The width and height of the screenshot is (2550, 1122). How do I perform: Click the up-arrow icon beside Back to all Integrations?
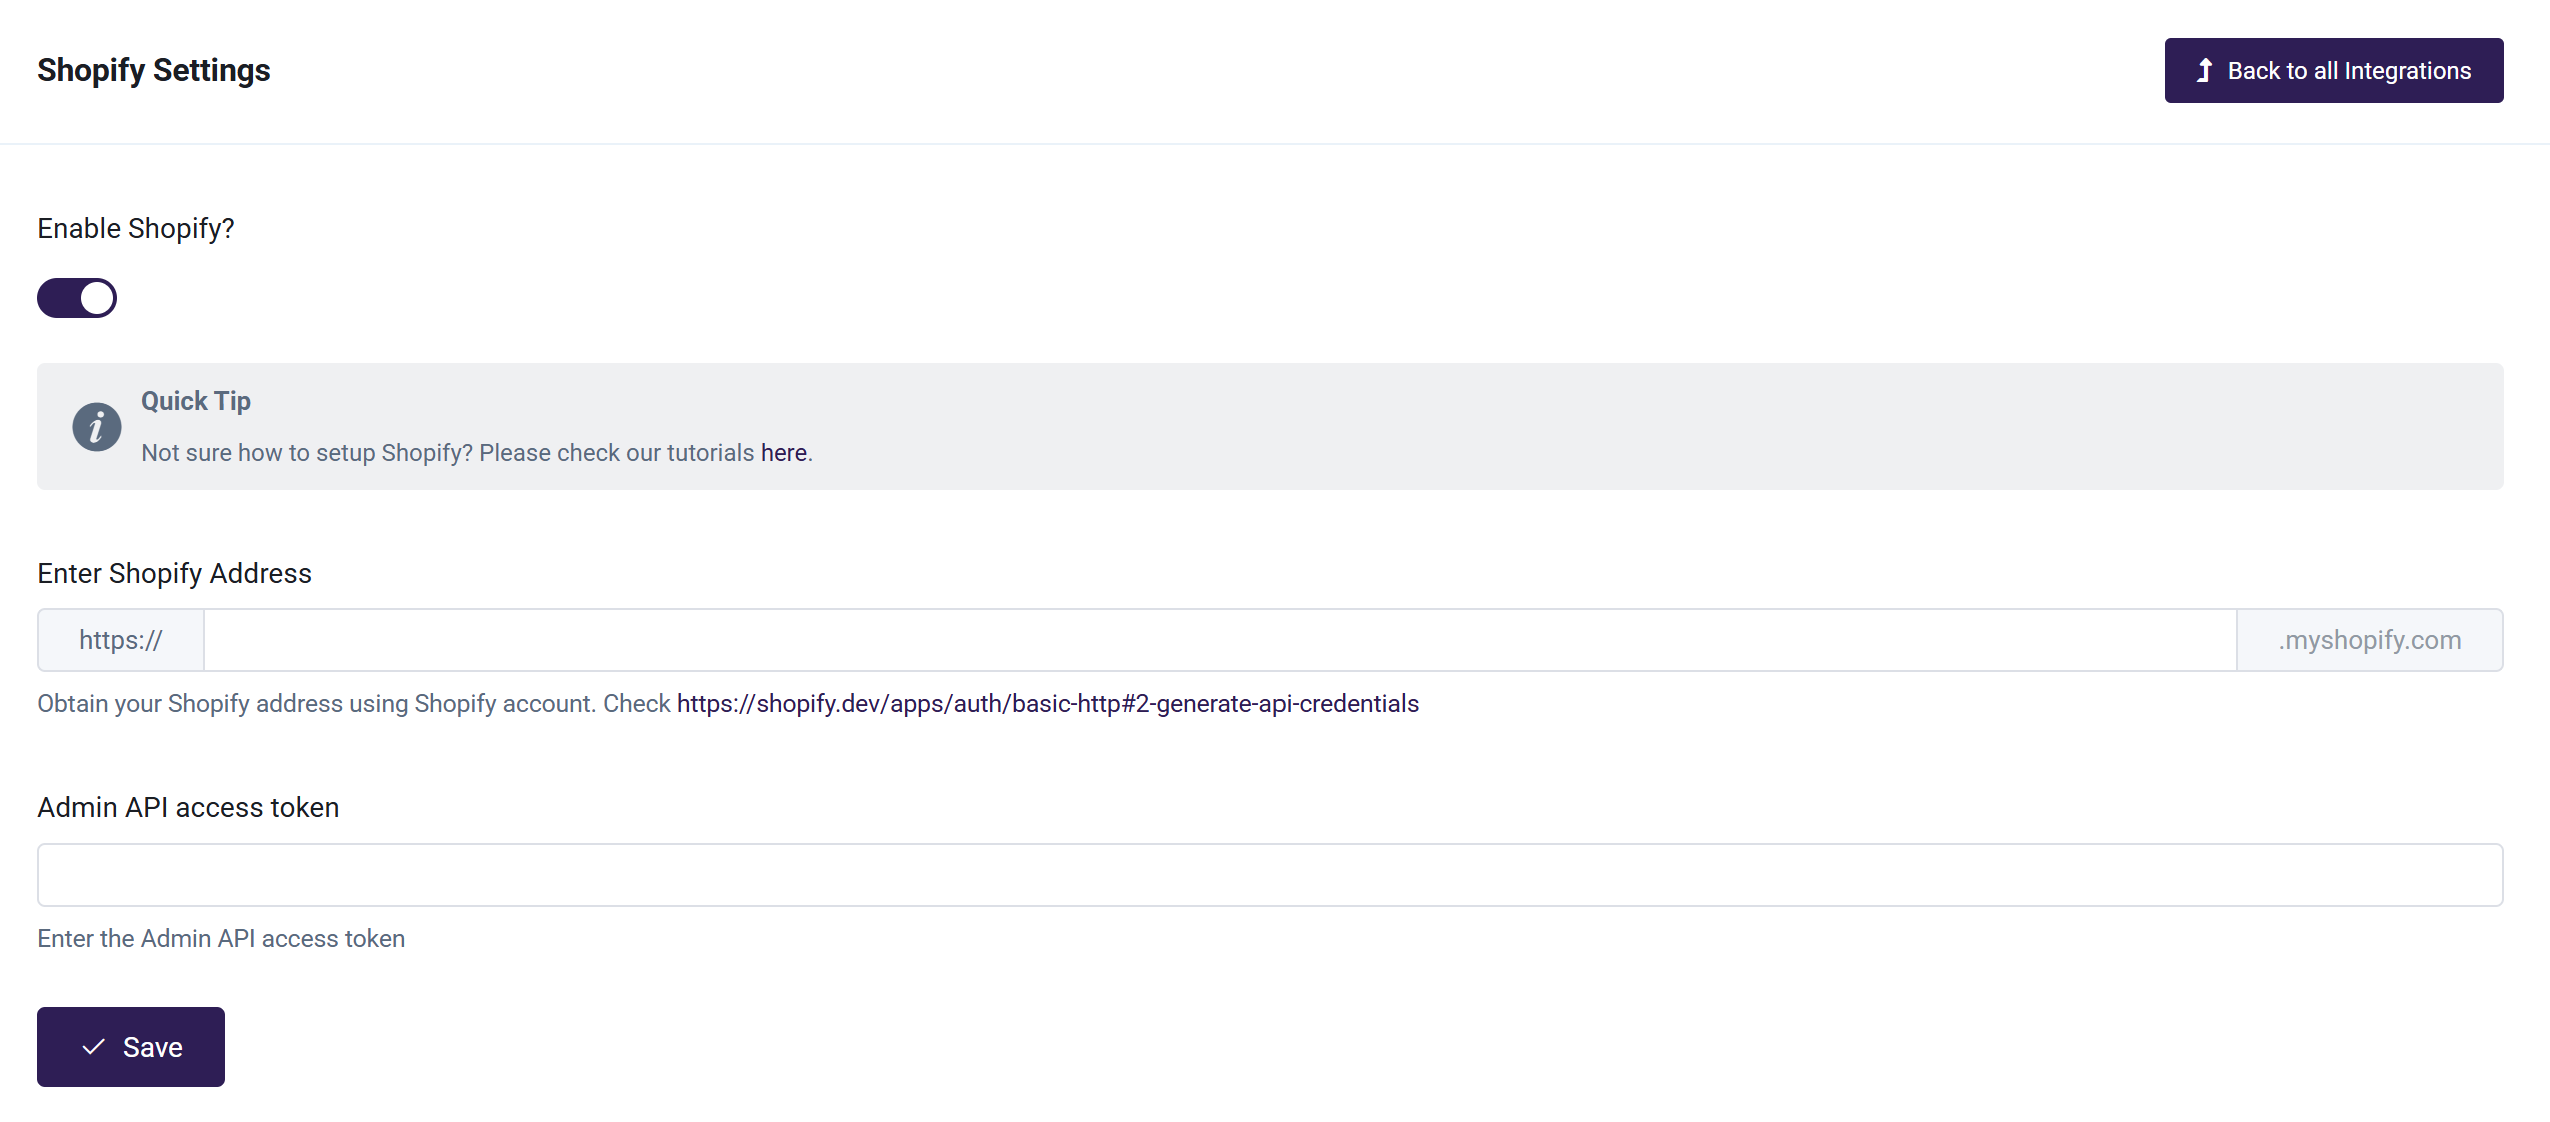click(x=2203, y=71)
